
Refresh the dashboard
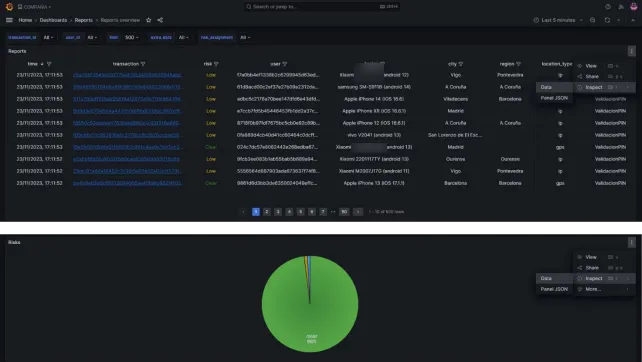(607, 20)
